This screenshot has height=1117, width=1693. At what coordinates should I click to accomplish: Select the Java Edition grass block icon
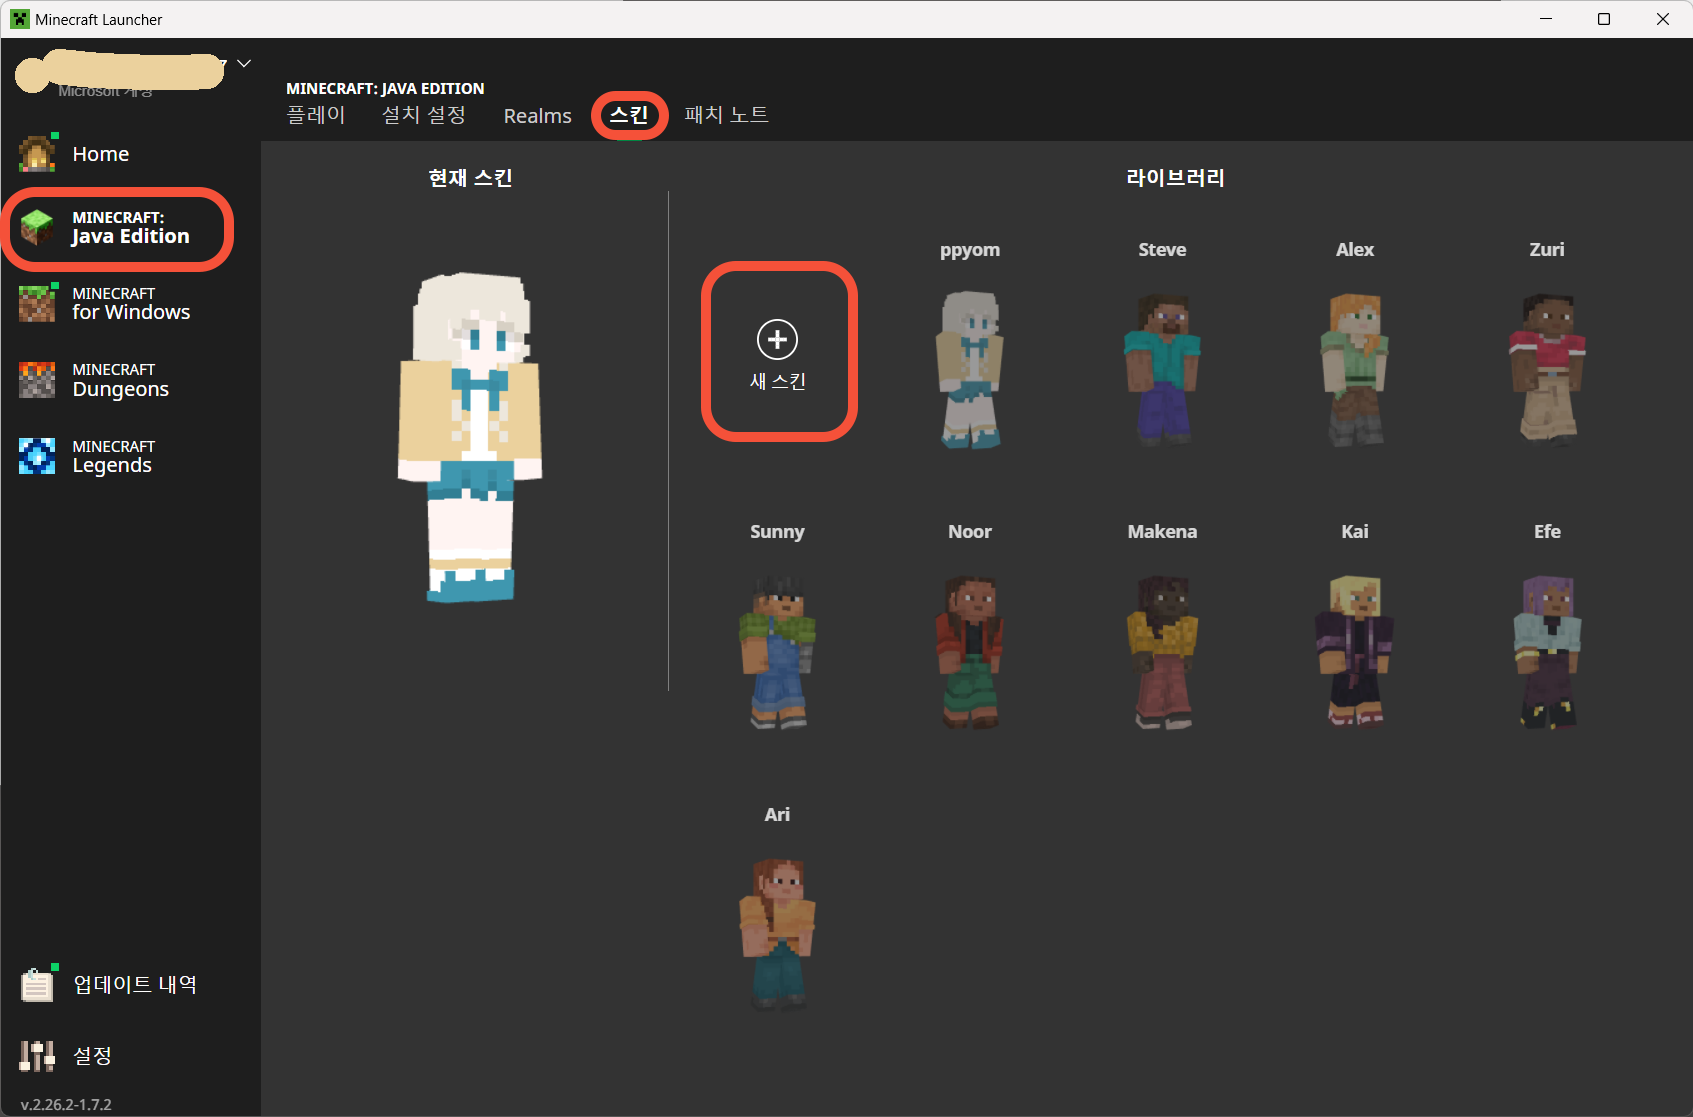(x=37, y=227)
